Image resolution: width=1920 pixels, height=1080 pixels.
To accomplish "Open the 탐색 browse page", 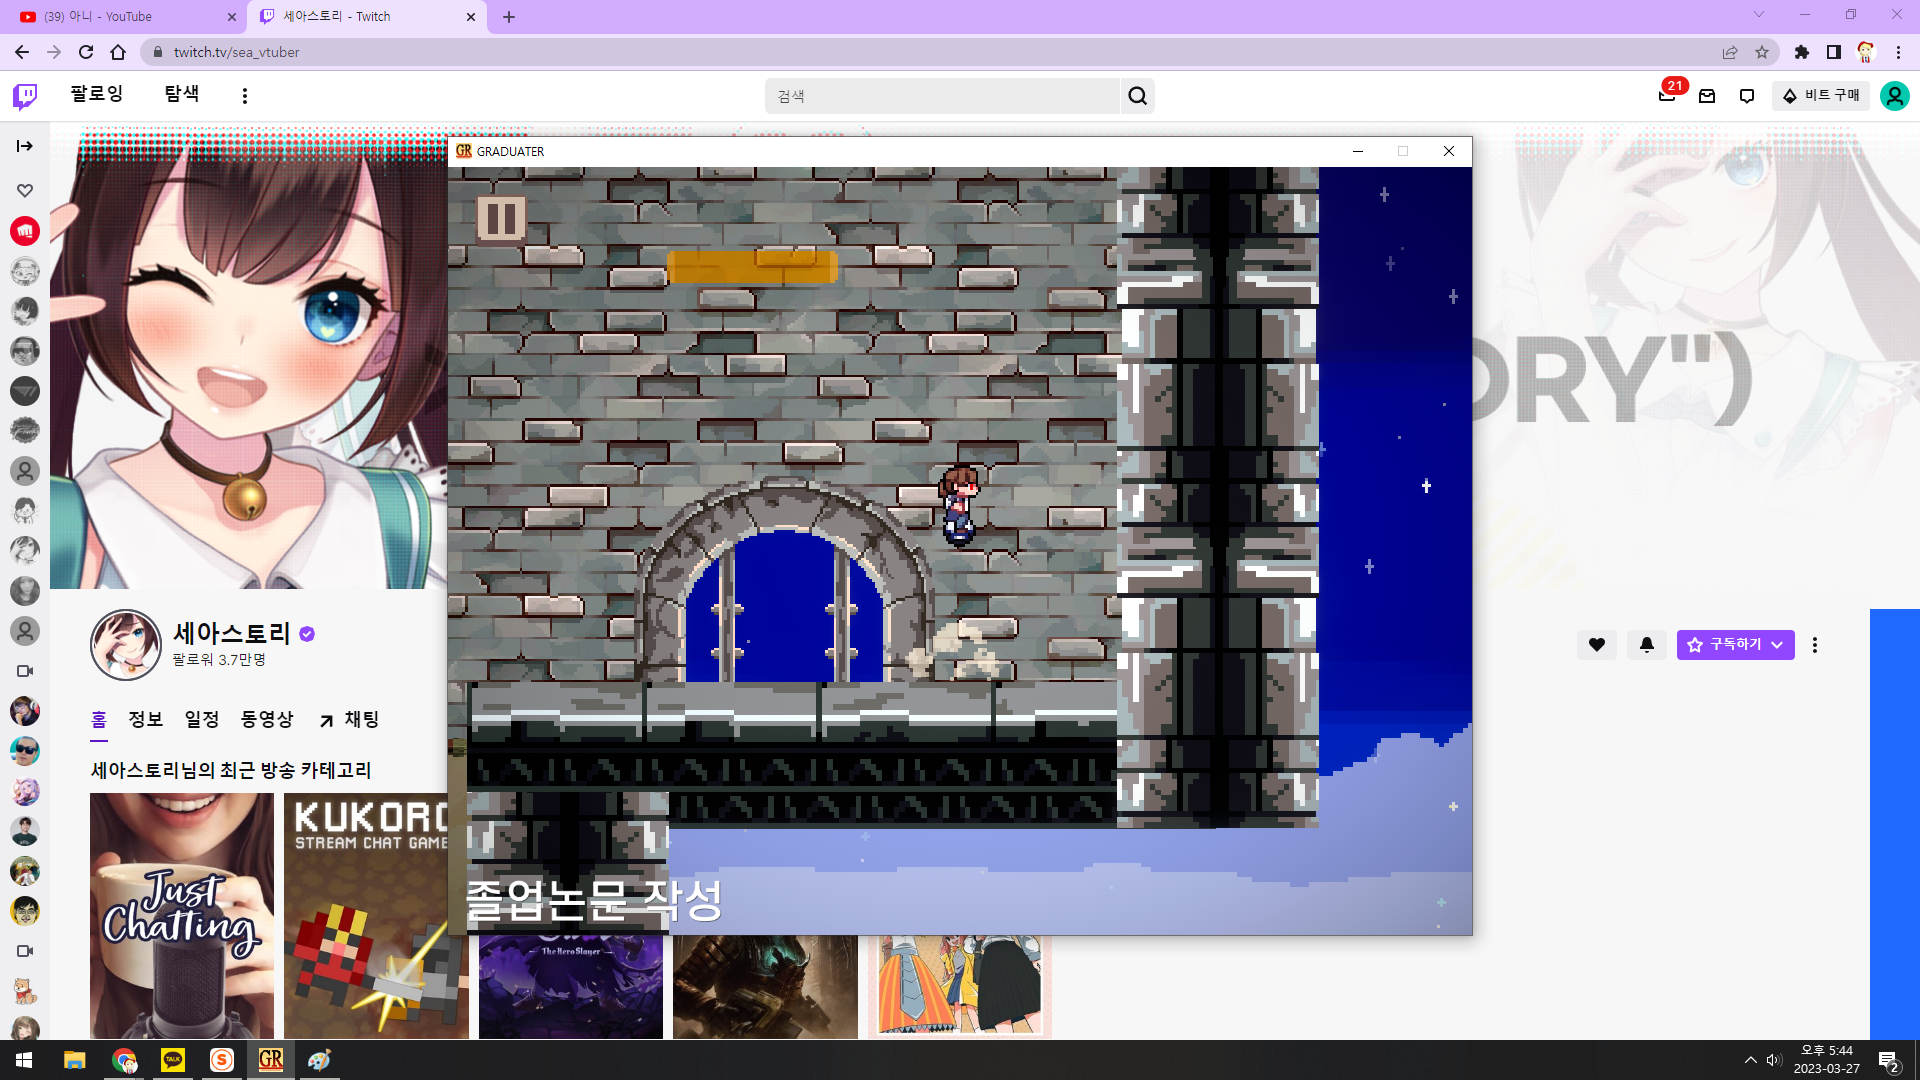I will click(182, 94).
